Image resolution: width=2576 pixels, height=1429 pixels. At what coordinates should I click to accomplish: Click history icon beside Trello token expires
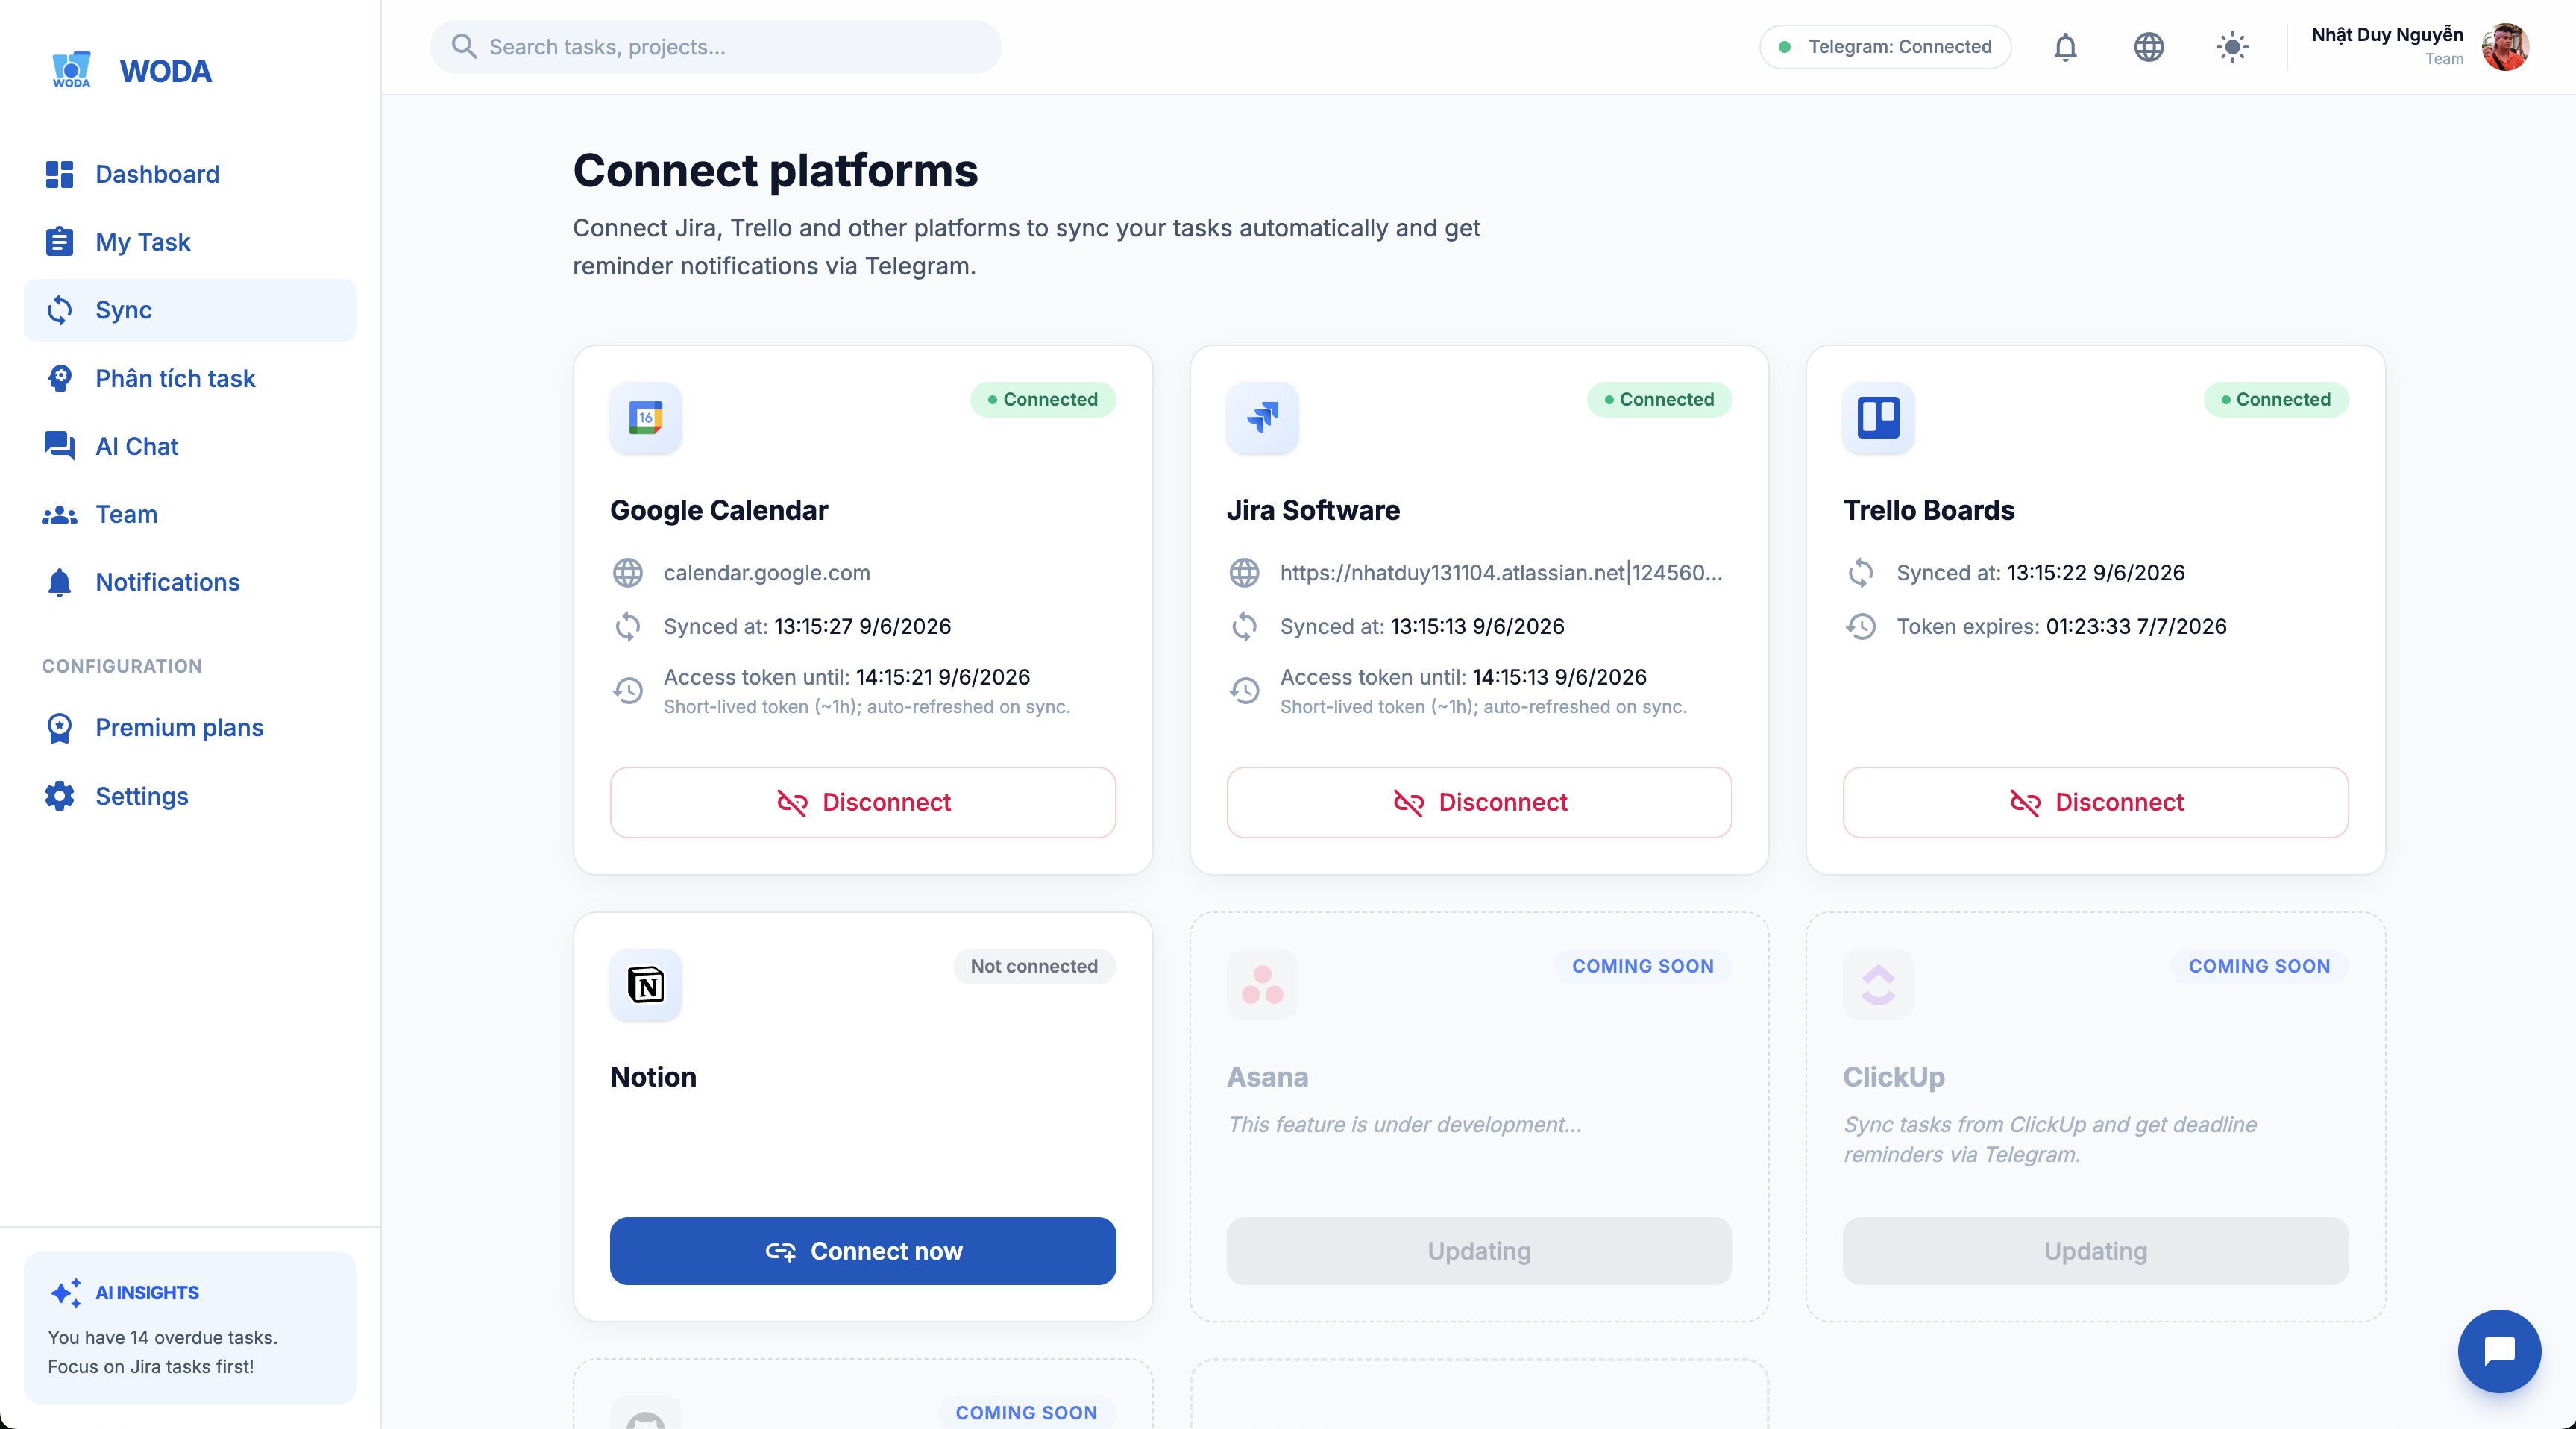[1860, 626]
